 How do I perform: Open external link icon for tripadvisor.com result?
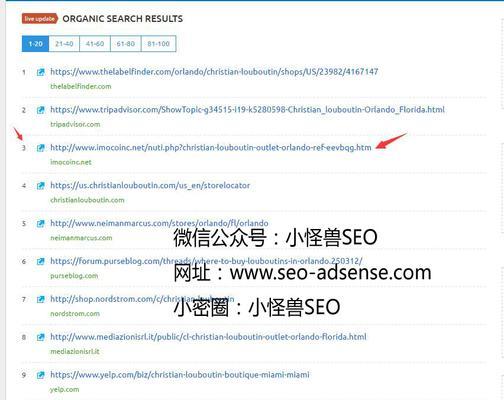(40, 110)
